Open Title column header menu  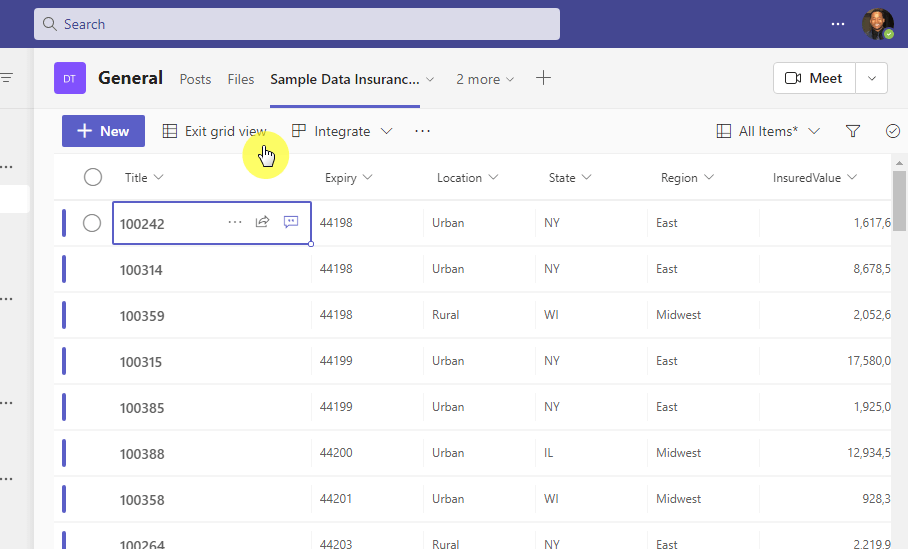coord(144,178)
